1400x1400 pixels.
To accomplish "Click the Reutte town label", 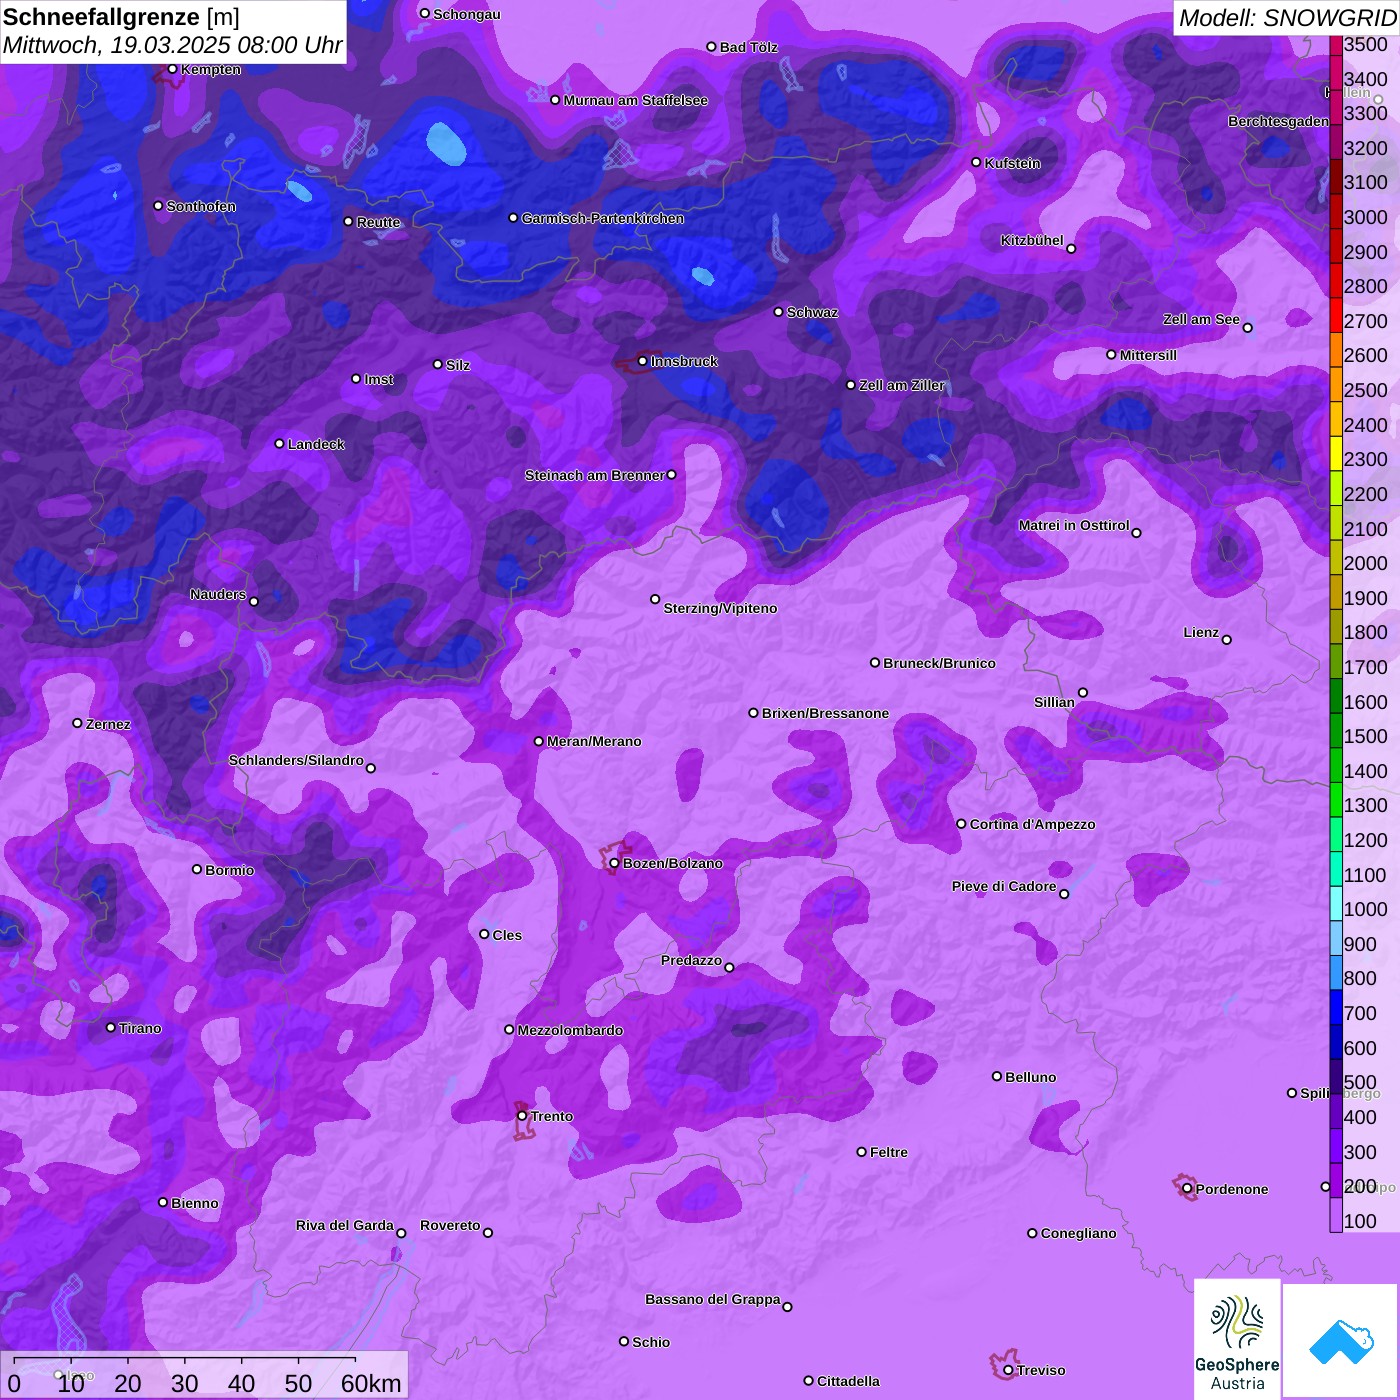I will point(378,222).
